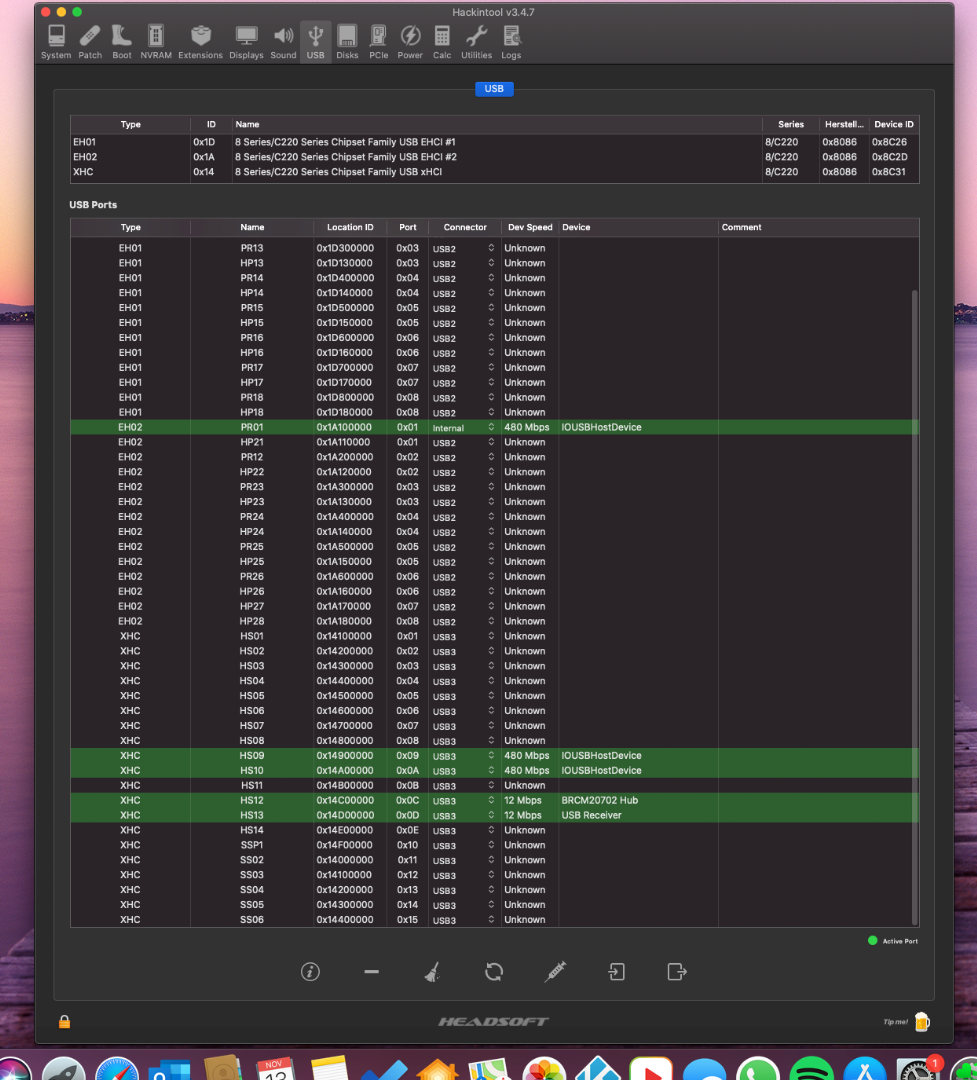Click the blue USB tab
977x1080 pixels.
494,89
